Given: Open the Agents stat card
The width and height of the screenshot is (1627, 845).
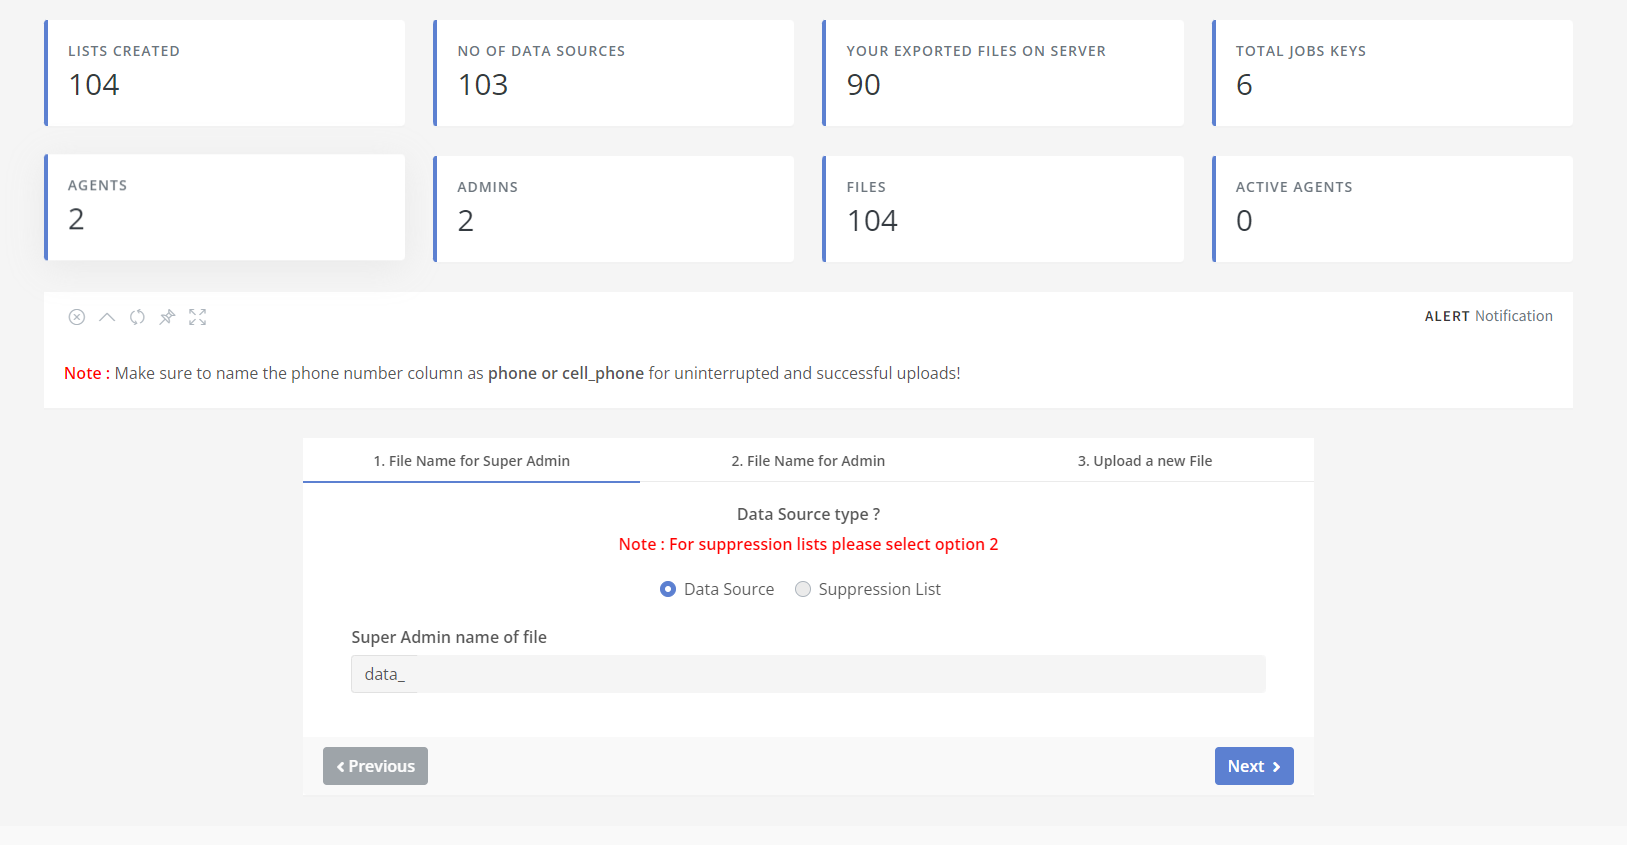Looking at the screenshot, I should 225,207.
